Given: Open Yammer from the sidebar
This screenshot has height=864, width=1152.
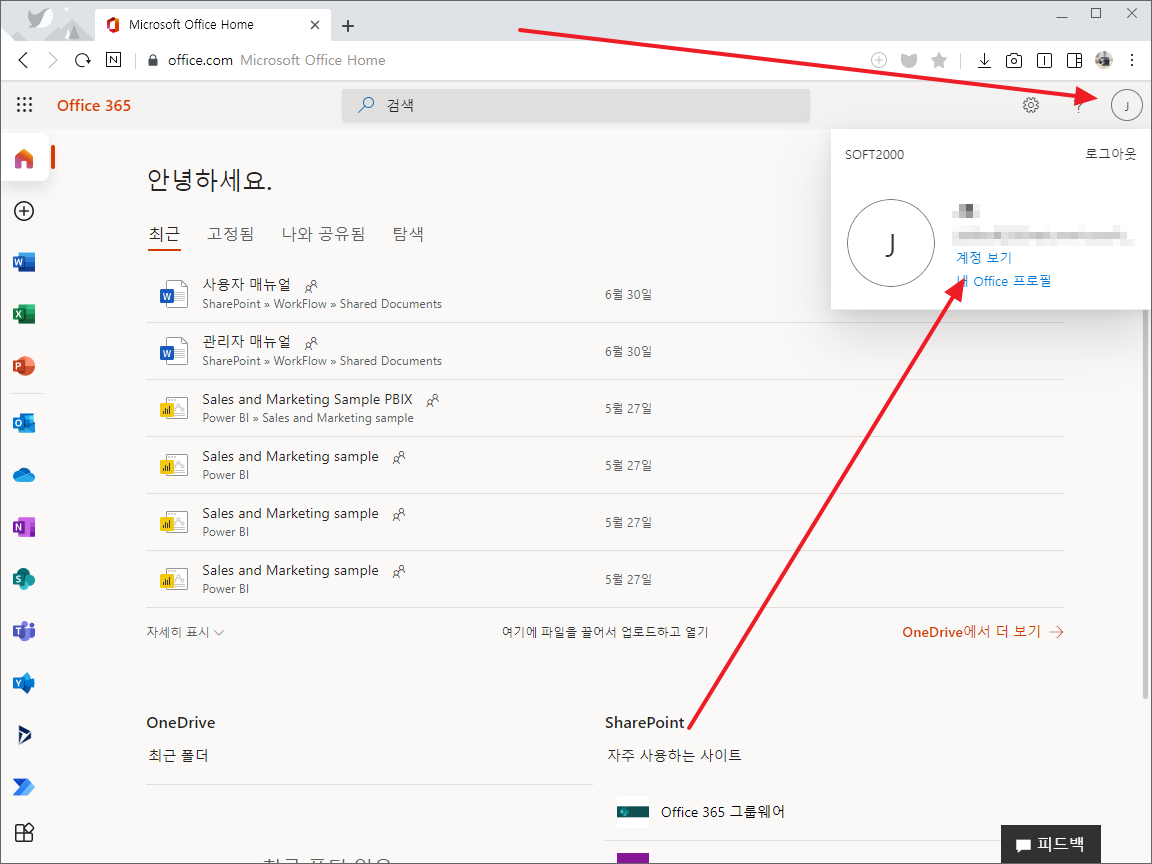Looking at the screenshot, I should coord(24,683).
